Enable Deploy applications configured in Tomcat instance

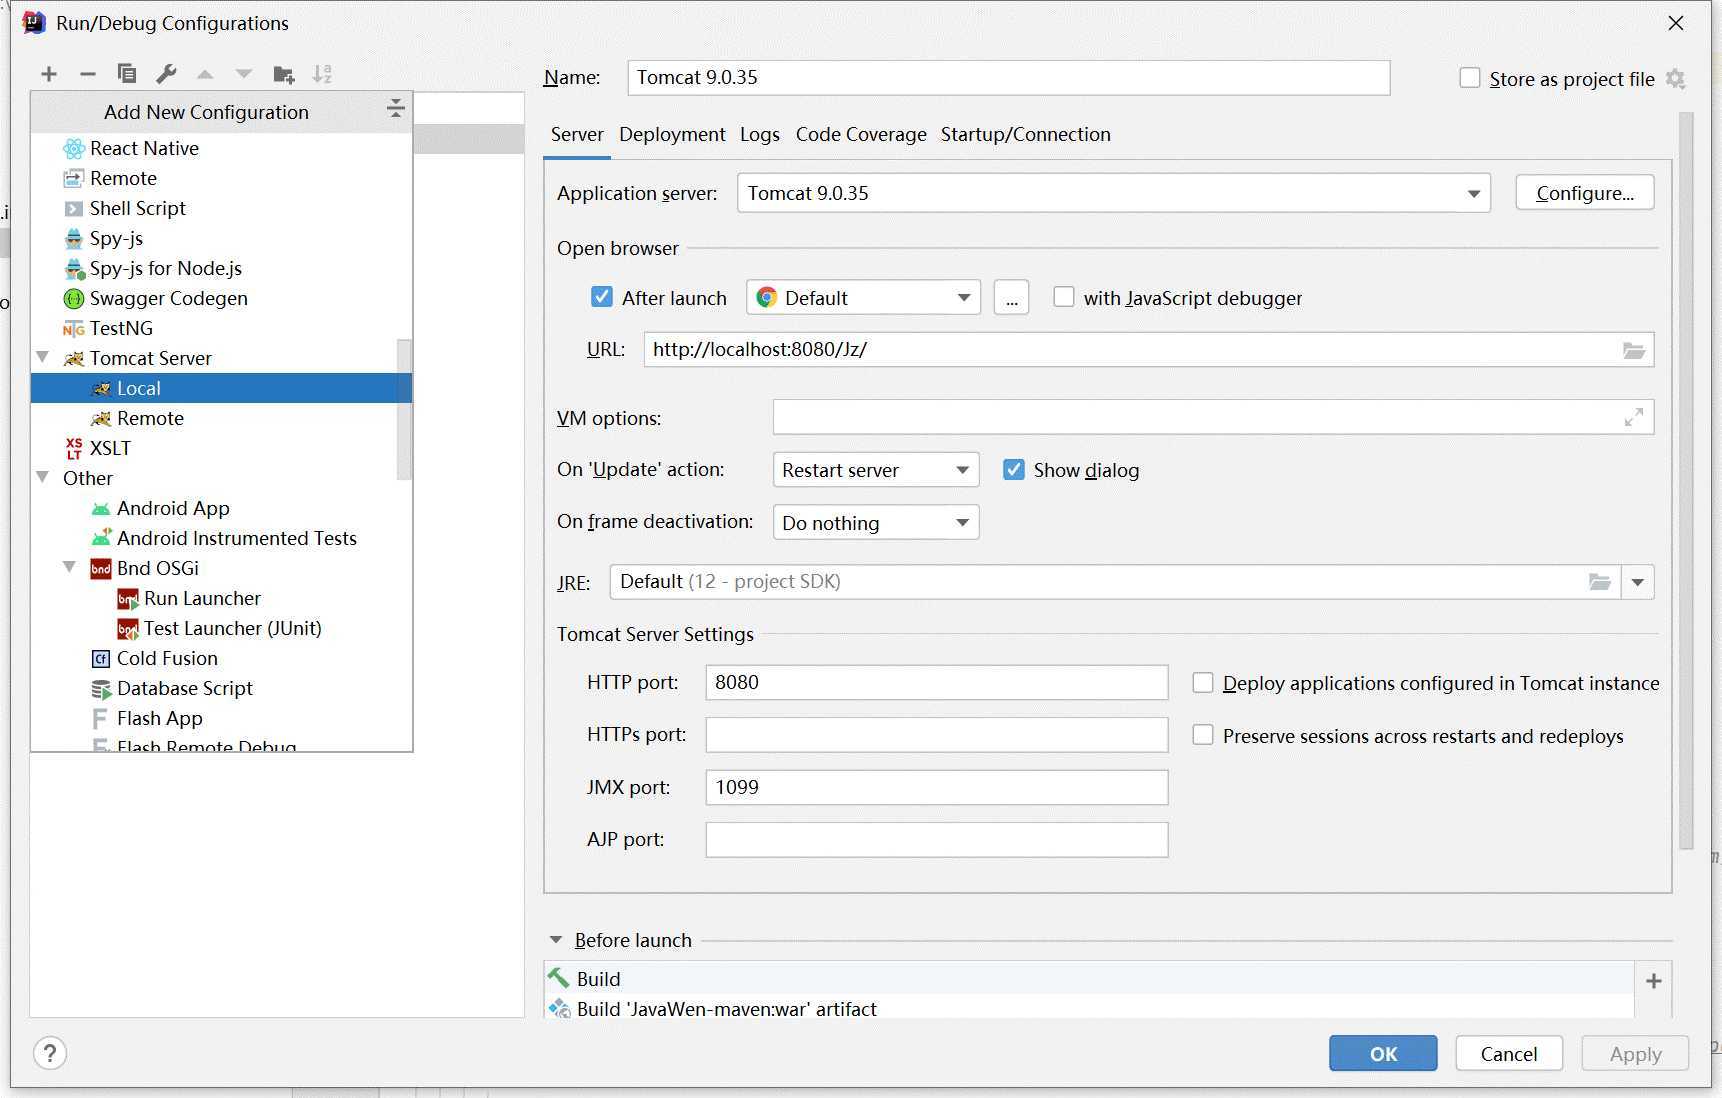[1203, 682]
